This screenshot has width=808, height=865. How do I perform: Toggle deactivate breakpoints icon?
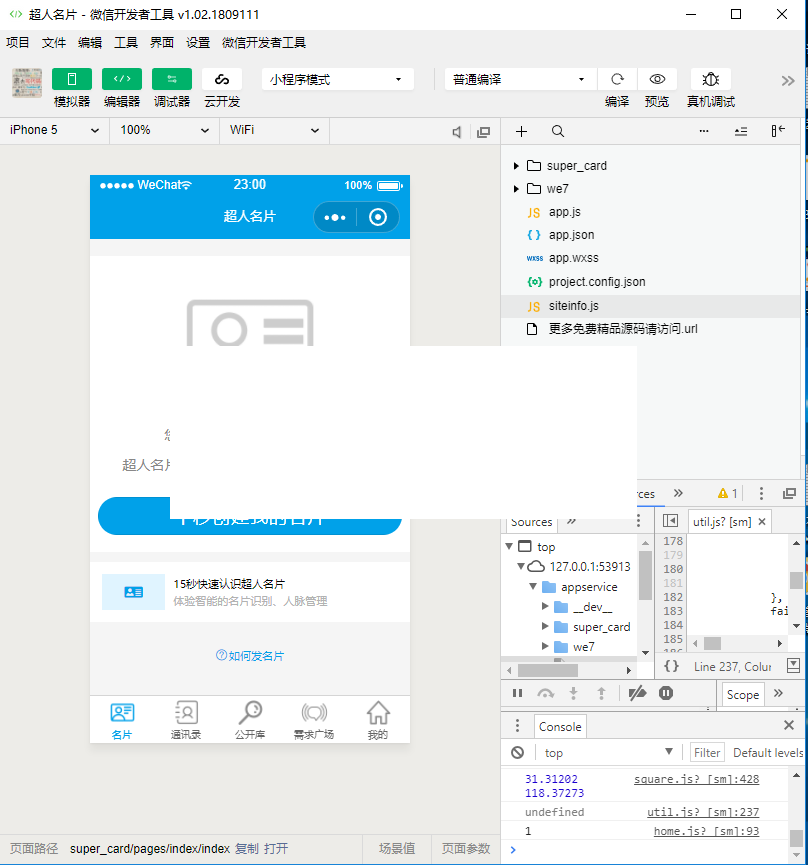click(x=637, y=693)
